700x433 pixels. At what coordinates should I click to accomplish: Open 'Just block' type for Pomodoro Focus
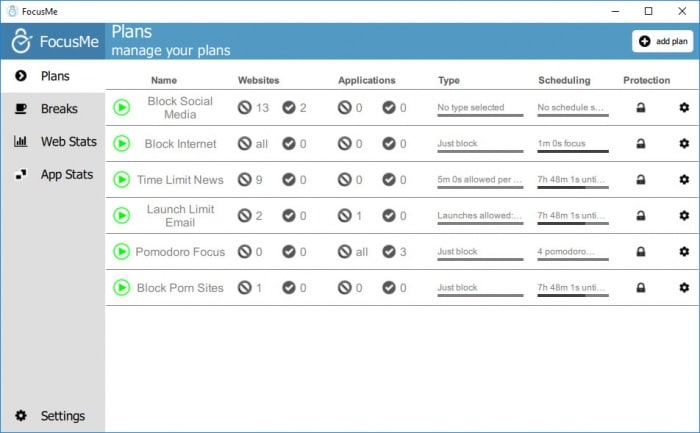point(480,253)
